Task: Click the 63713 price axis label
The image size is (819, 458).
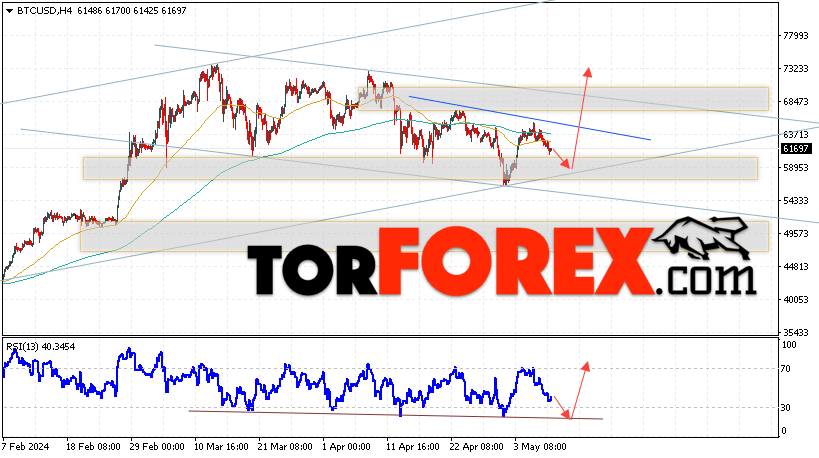Action: 795,135
